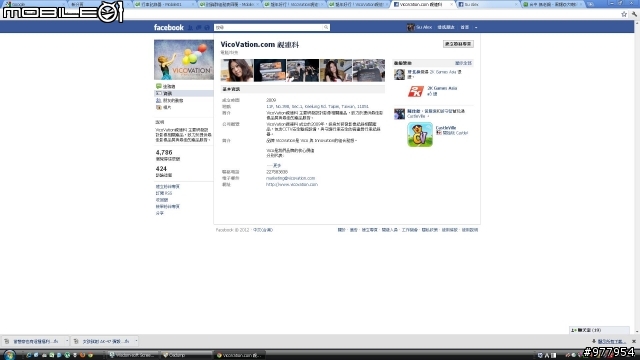Click the 424 talking about count
The image size is (640, 360).
tap(161, 169)
